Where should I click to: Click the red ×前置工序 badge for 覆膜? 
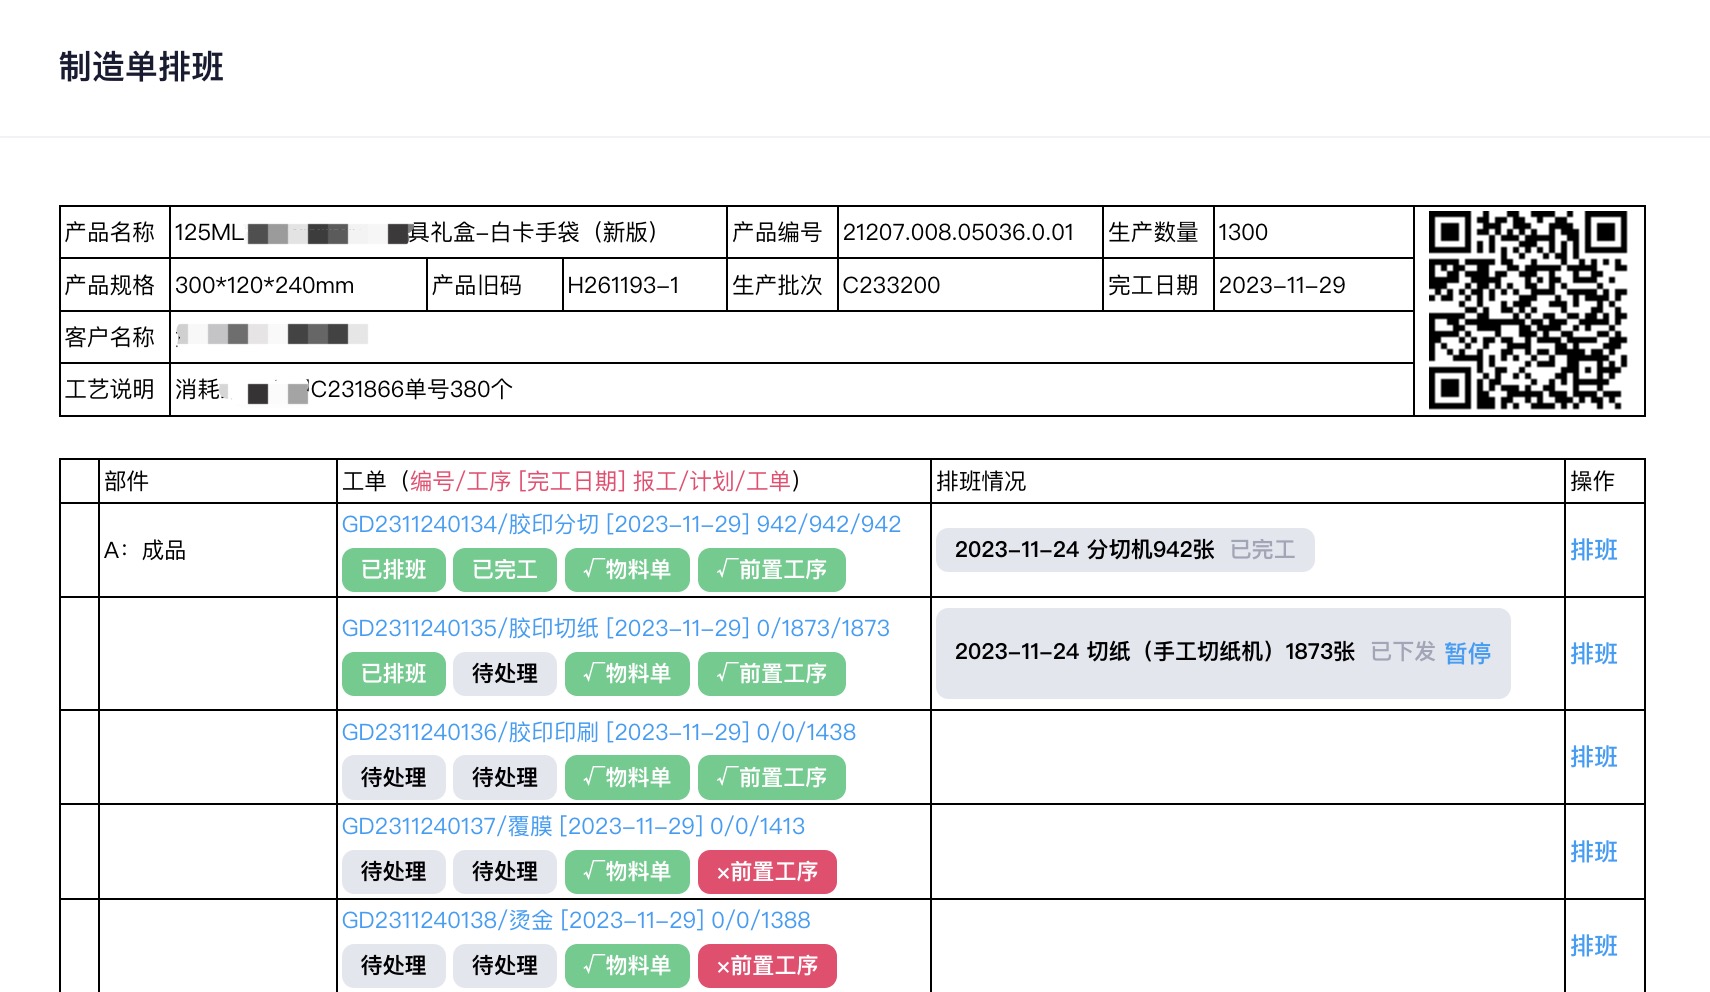click(767, 872)
